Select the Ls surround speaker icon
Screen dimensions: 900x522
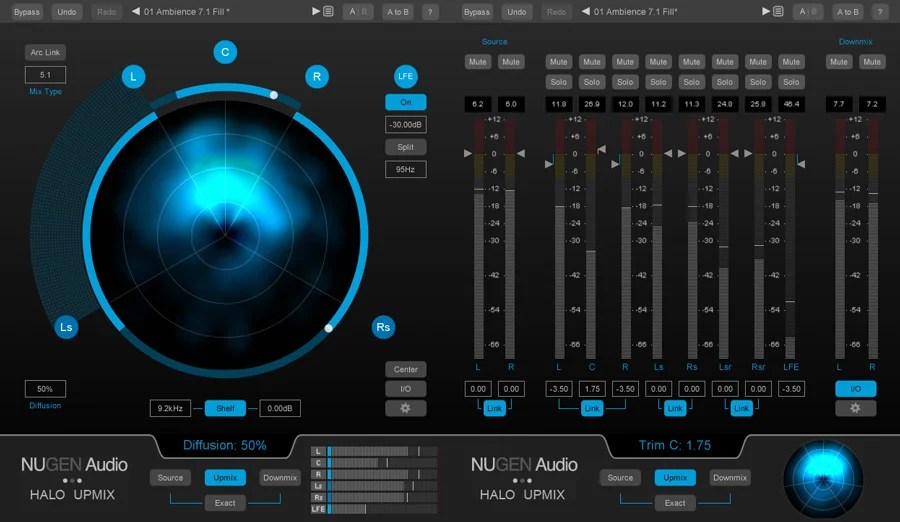pos(66,327)
